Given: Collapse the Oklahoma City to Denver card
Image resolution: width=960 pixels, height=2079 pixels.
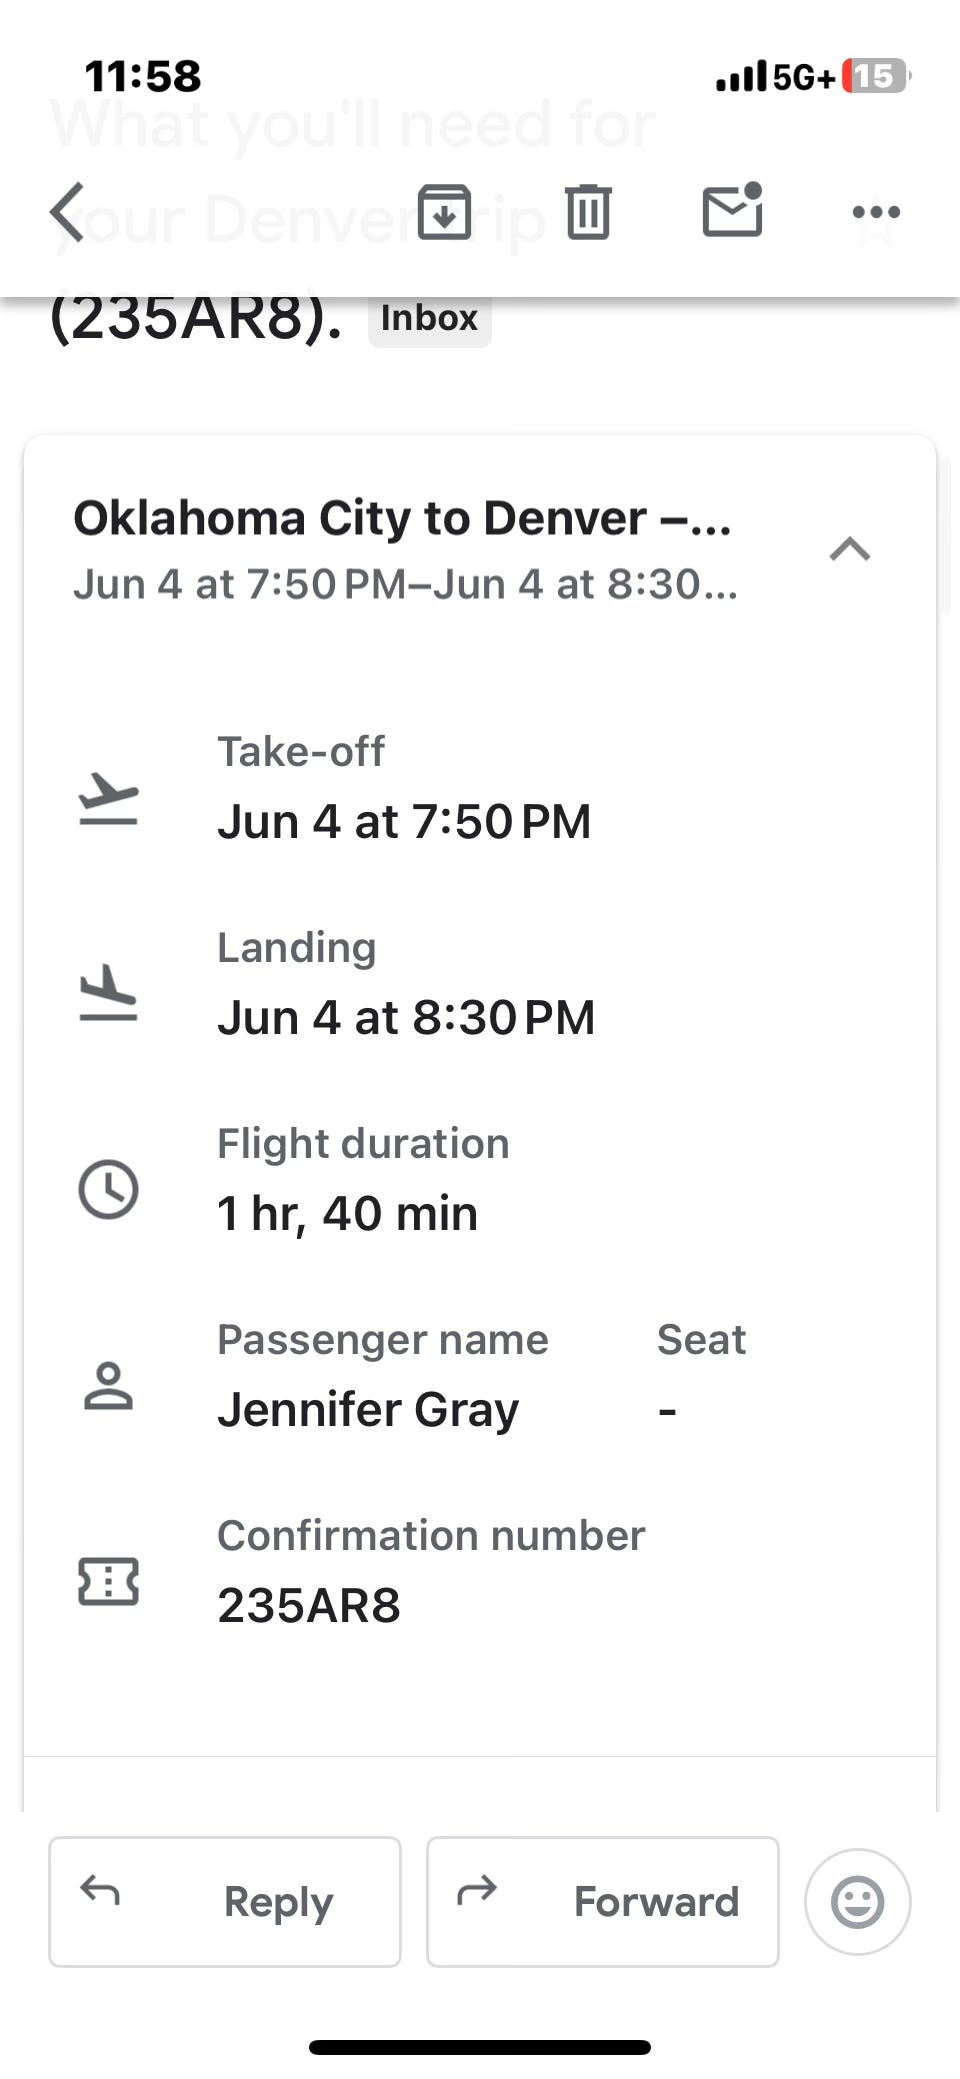Looking at the screenshot, I should coord(850,549).
